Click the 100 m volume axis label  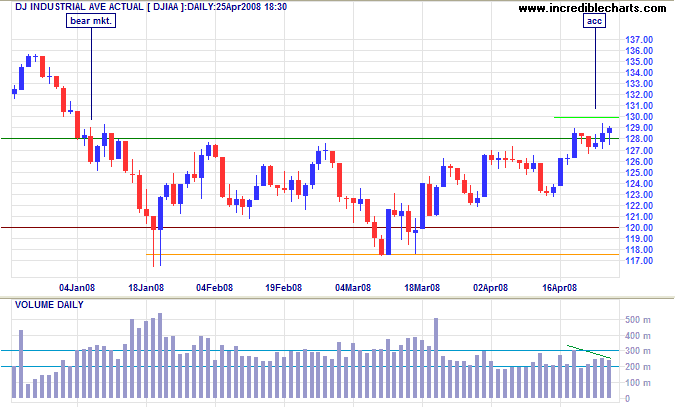coord(638,383)
